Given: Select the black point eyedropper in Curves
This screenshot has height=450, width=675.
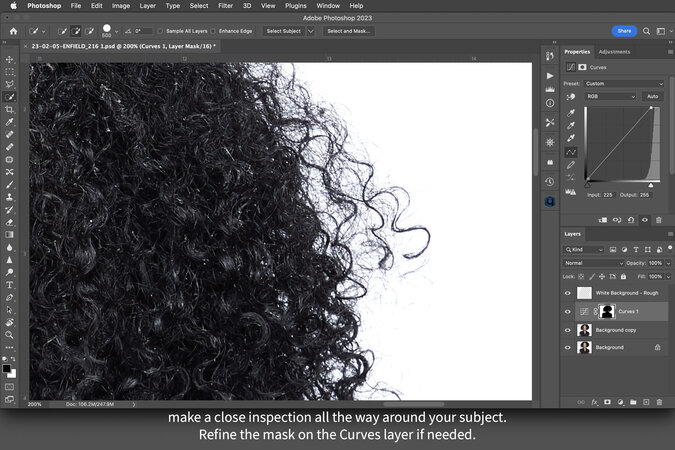Looking at the screenshot, I should pos(571,113).
